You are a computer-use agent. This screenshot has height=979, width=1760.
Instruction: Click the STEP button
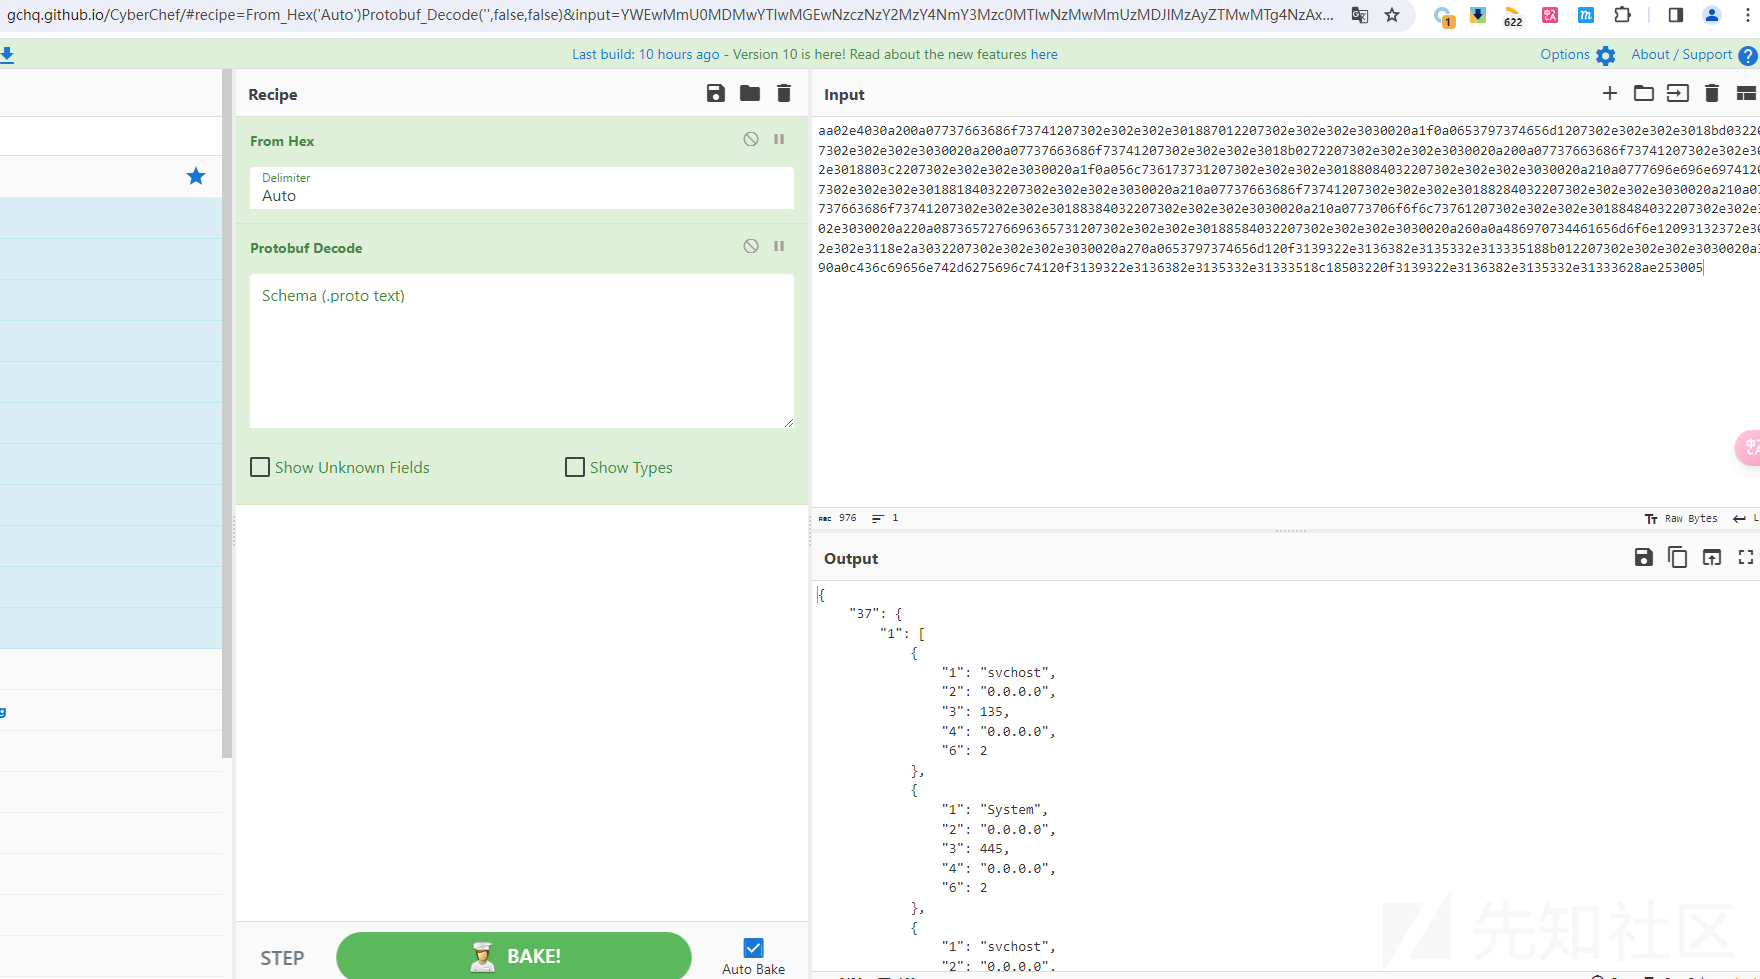[x=282, y=958]
